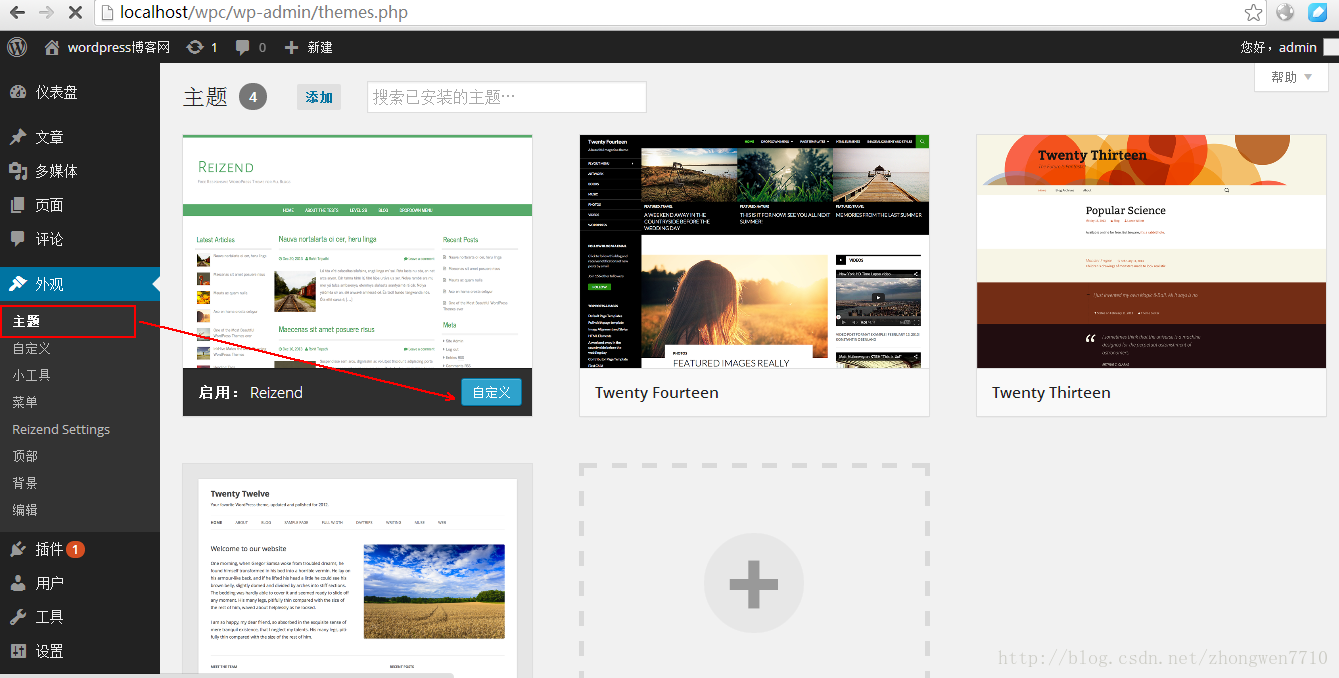
Task: Open the comments bubble icon in admin bar
Action: 242,47
